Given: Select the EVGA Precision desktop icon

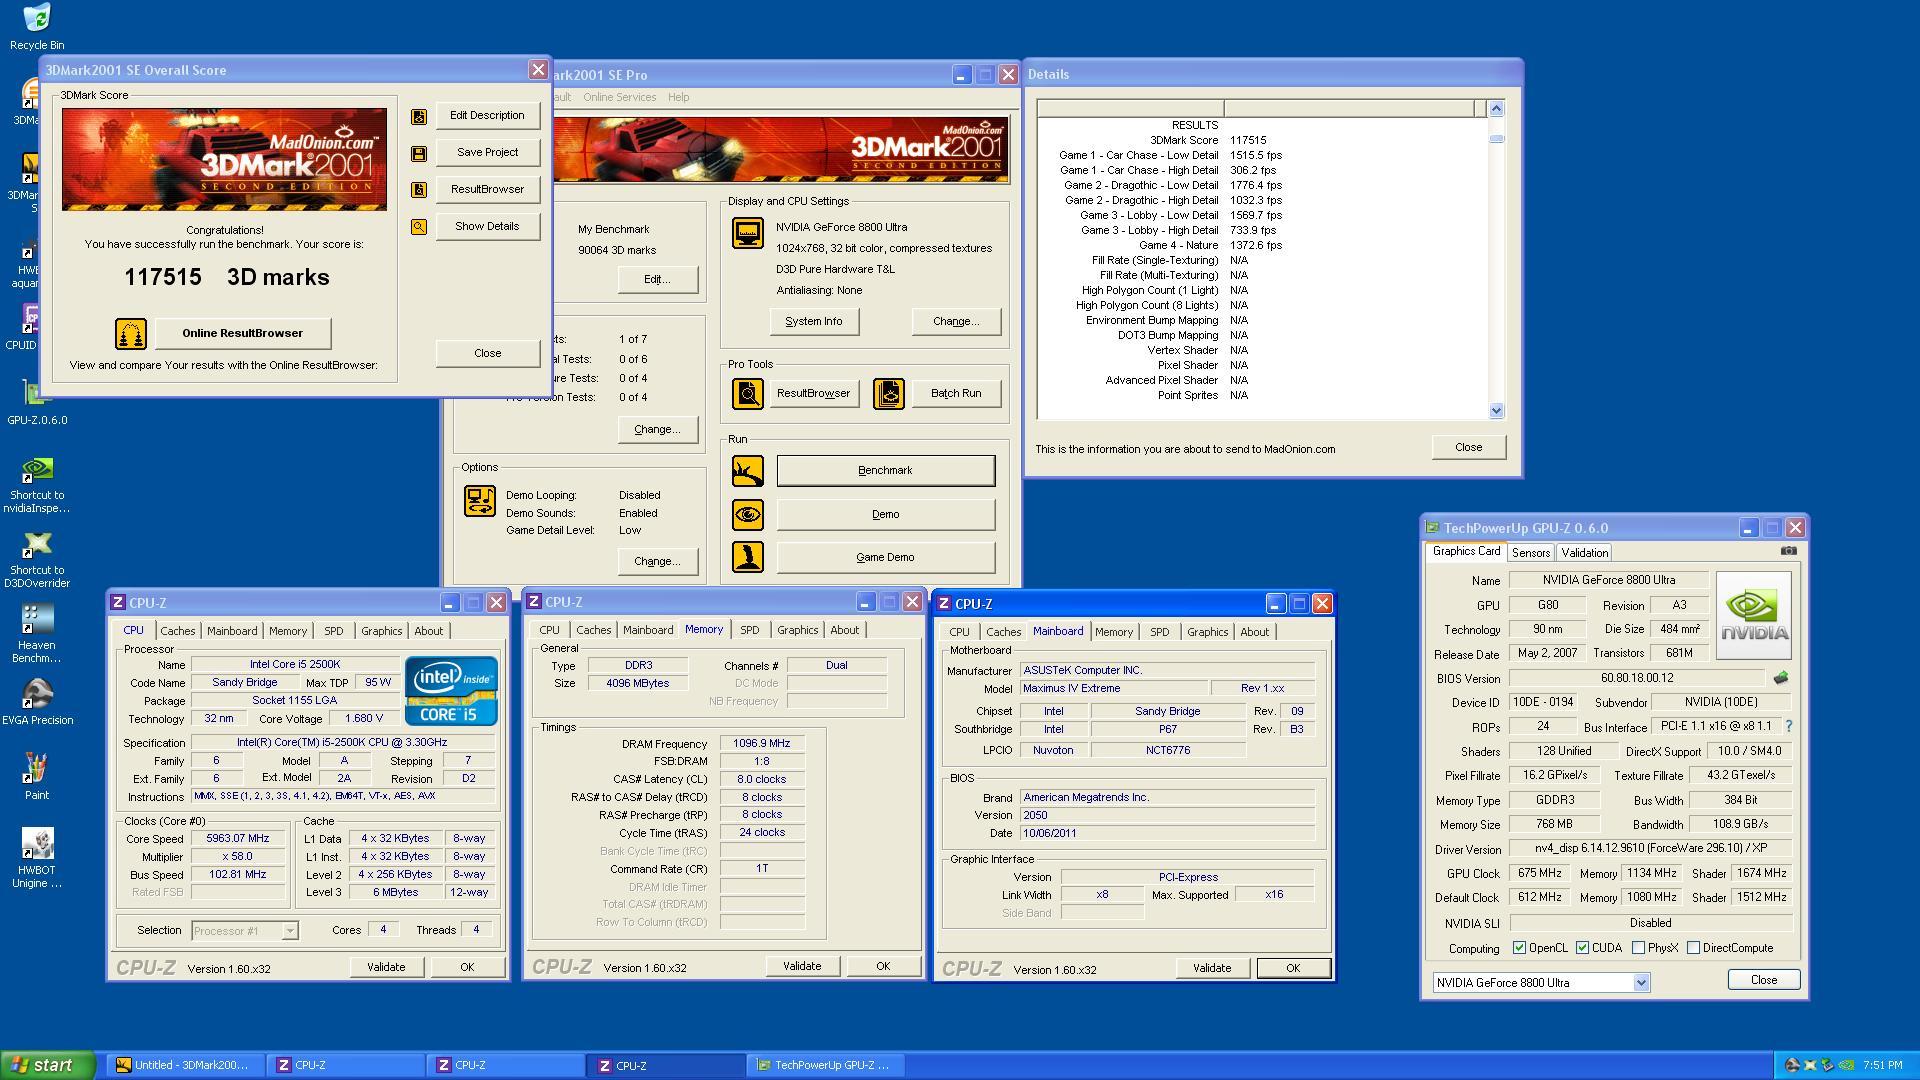Looking at the screenshot, I should pos(37,702).
